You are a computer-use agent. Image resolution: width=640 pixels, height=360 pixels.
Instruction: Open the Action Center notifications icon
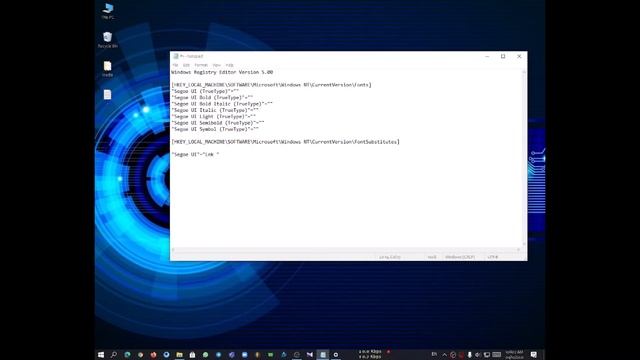tap(533, 355)
